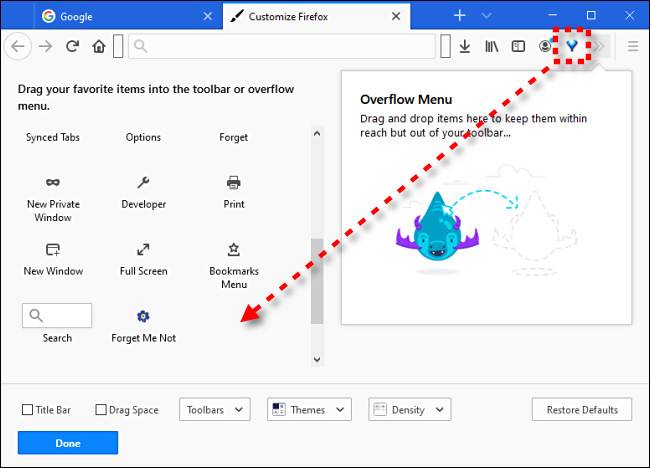
Task: Switch to the Google tab
Action: point(125,16)
